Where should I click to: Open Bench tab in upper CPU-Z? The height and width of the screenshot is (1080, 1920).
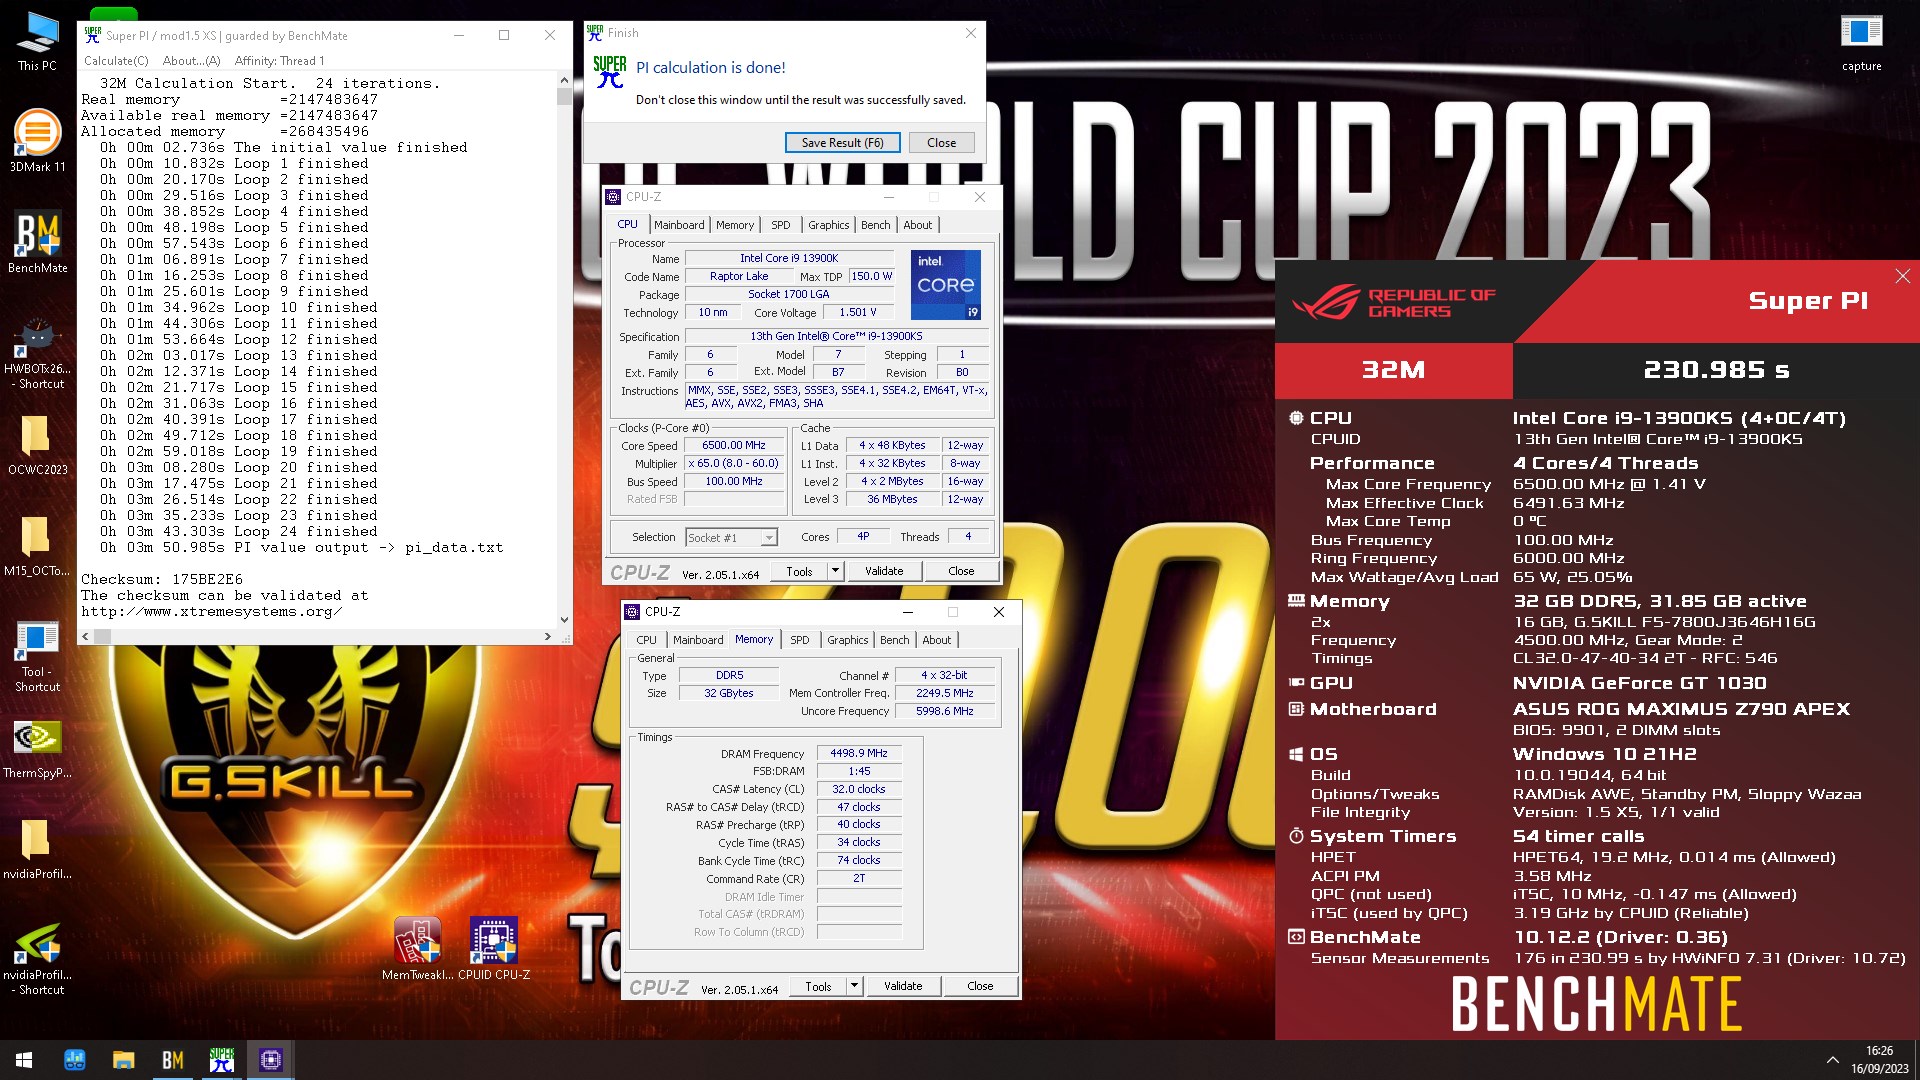[875, 225]
